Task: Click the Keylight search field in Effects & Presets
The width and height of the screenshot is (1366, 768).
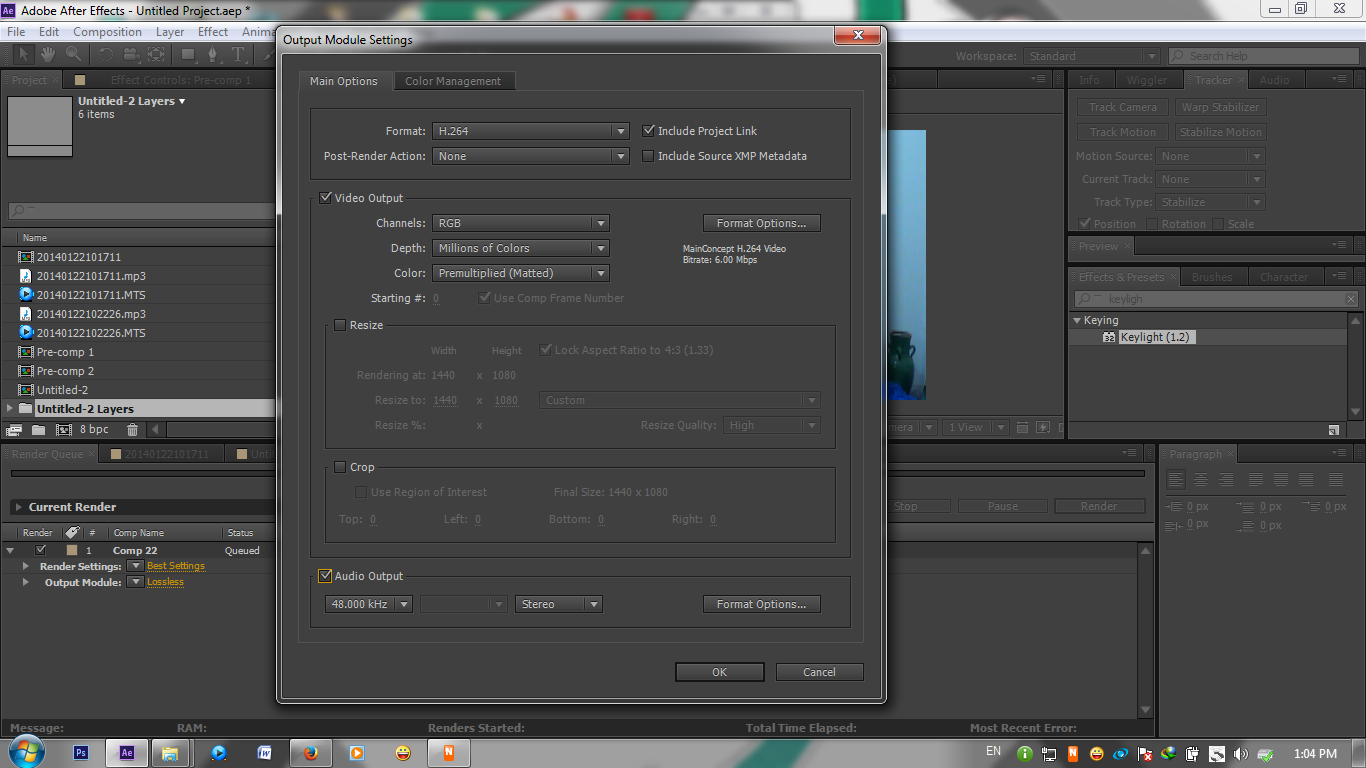Action: click(1216, 299)
